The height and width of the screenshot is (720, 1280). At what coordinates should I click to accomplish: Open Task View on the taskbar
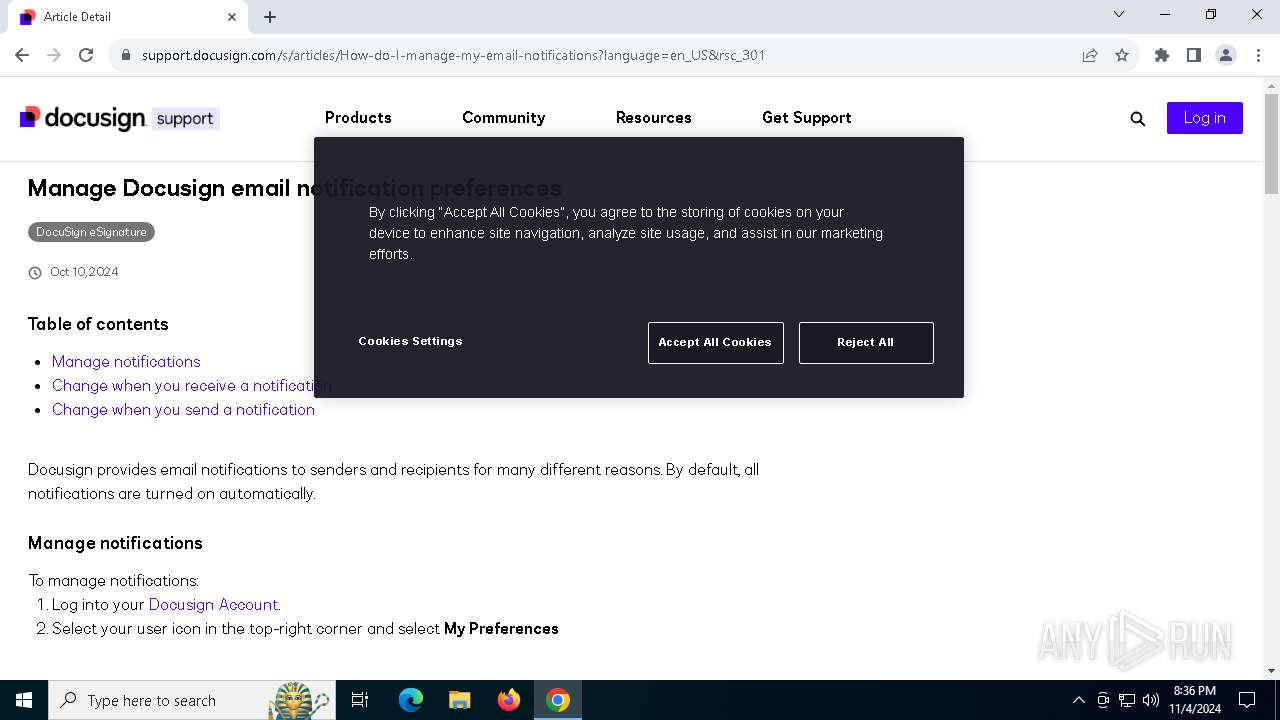pyautogui.click(x=360, y=700)
